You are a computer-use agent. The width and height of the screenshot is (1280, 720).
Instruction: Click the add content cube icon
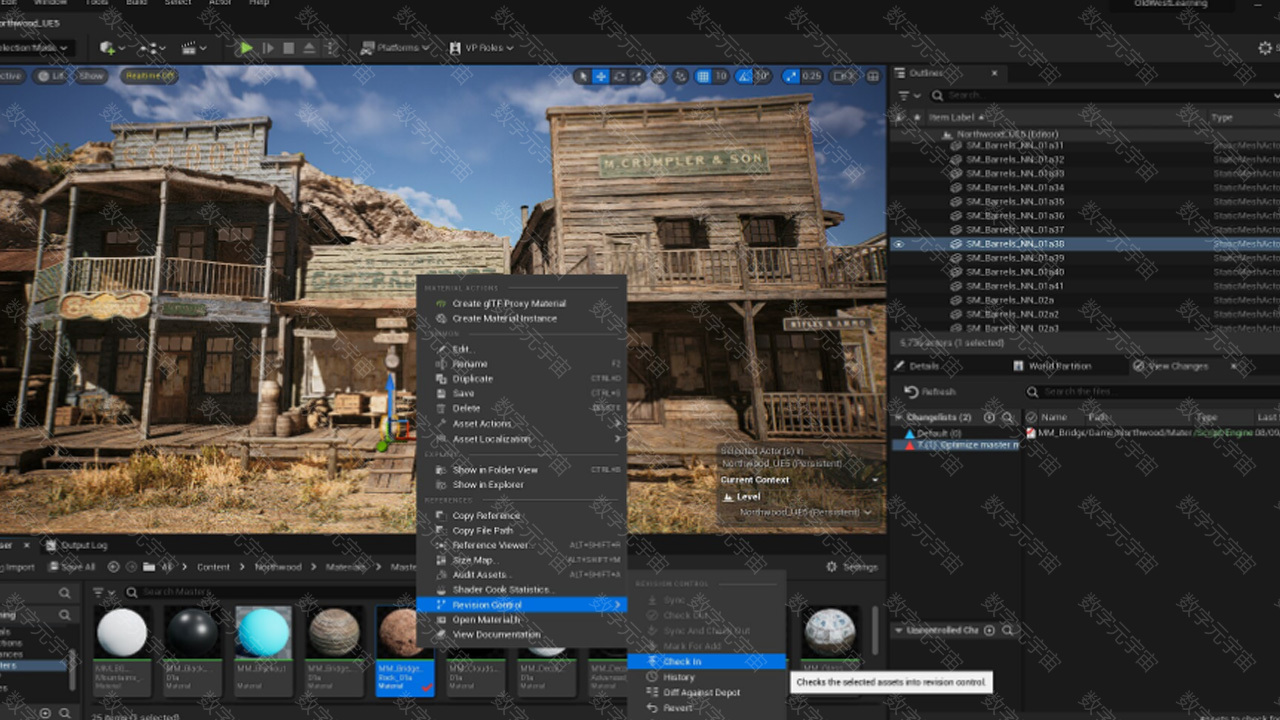click(108, 48)
